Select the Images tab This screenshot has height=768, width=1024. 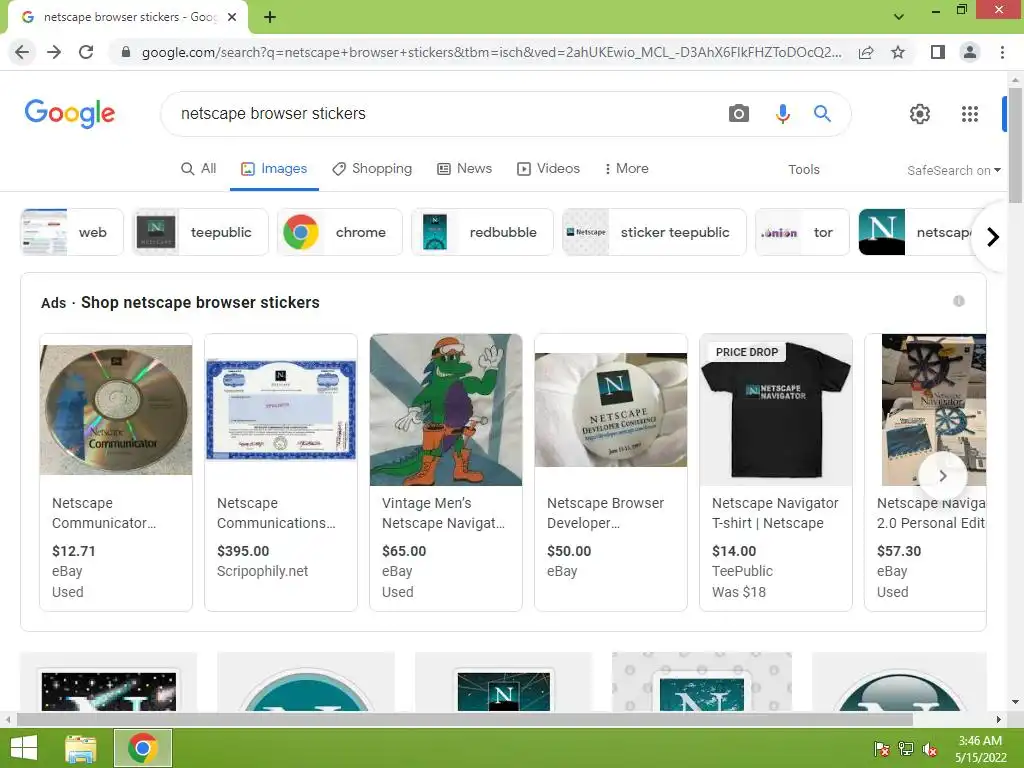click(x=274, y=168)
